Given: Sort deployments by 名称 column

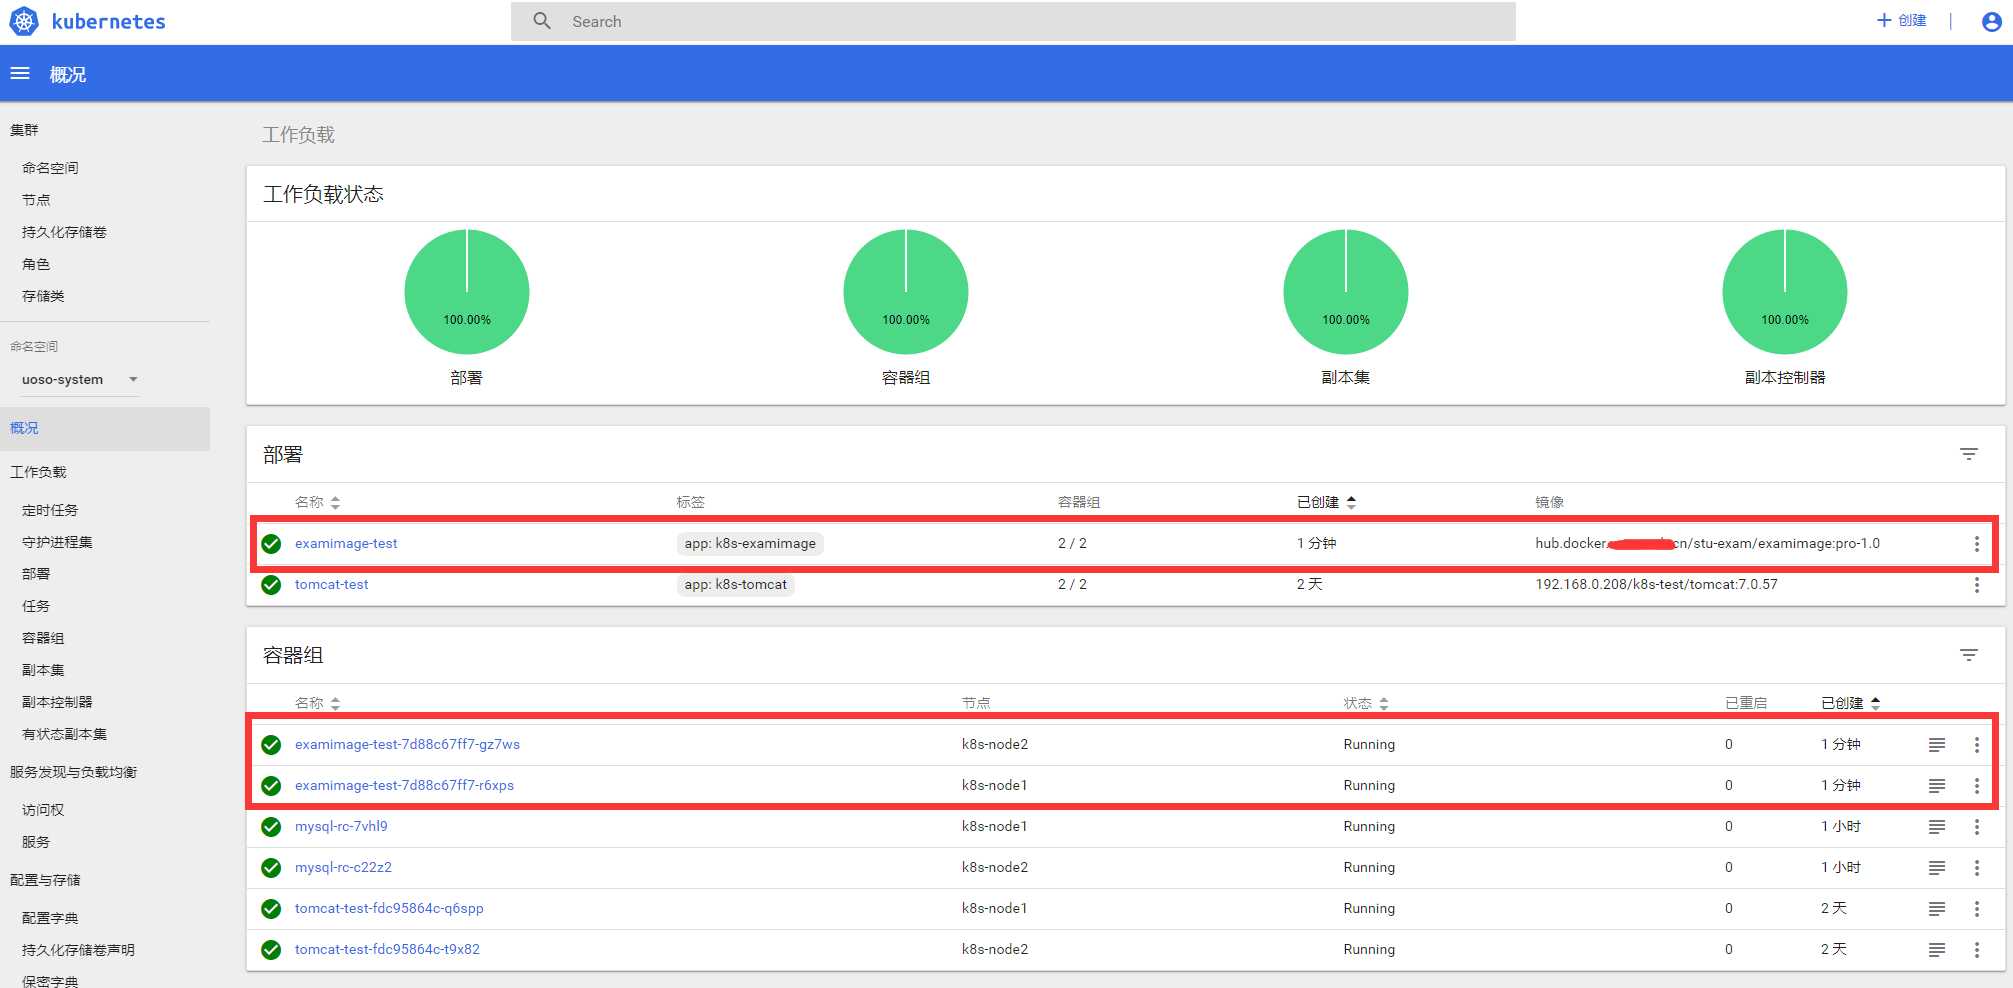Looking at the screenshot, I should [318, 502].
